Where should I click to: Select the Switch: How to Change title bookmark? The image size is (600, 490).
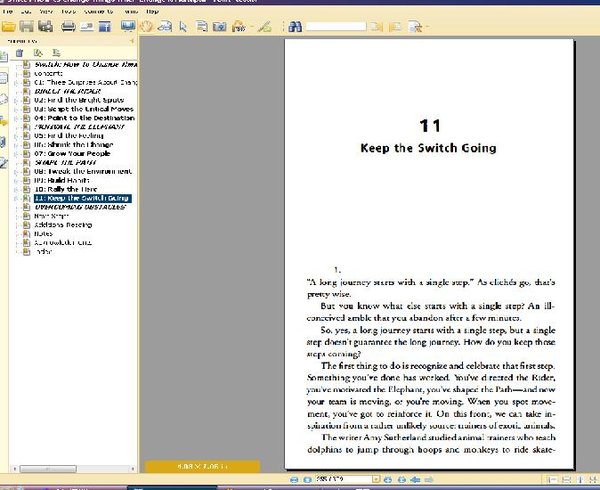(85, 64)
